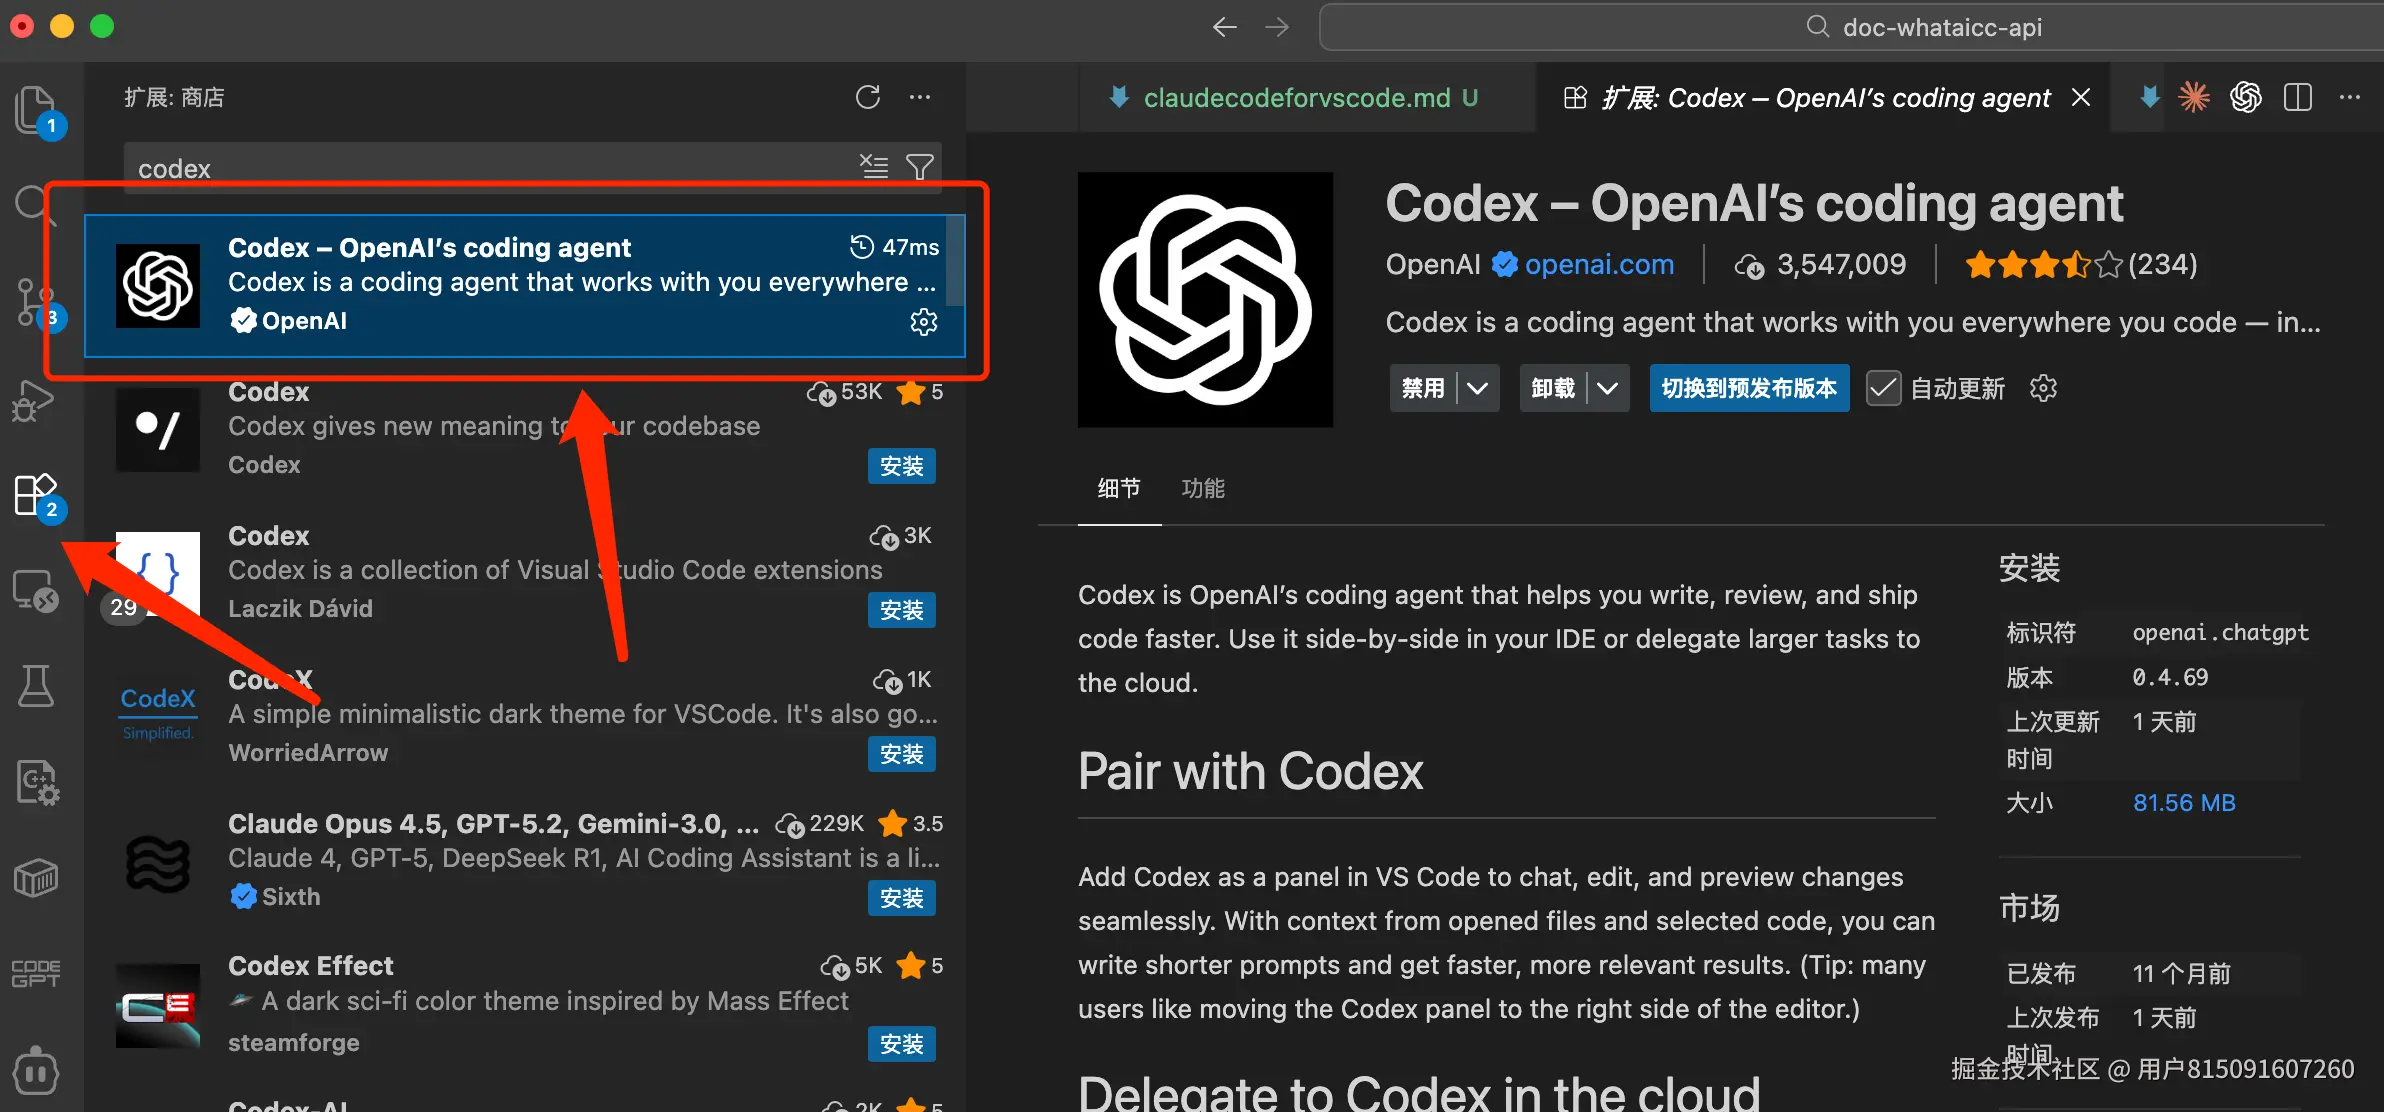Toggle the auto update checkbox
Screen dimensions: 2384x1112
pos(1883,388)
